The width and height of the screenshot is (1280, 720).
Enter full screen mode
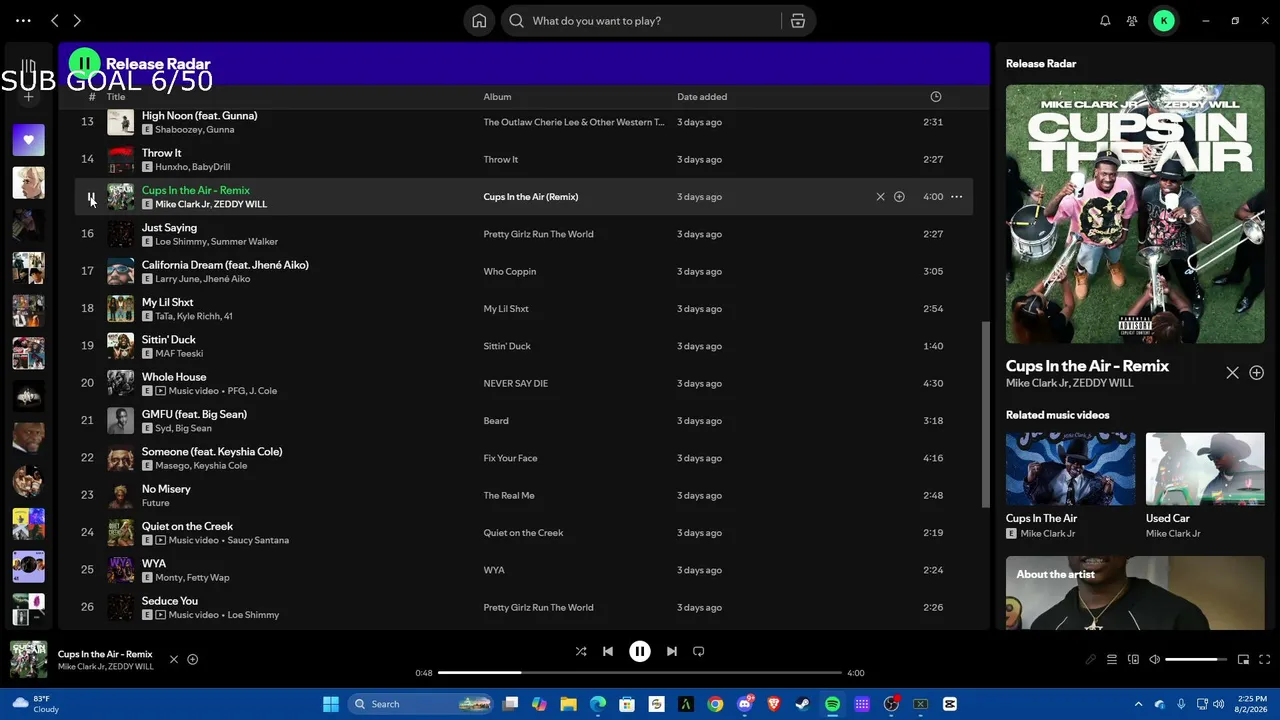1265,660
